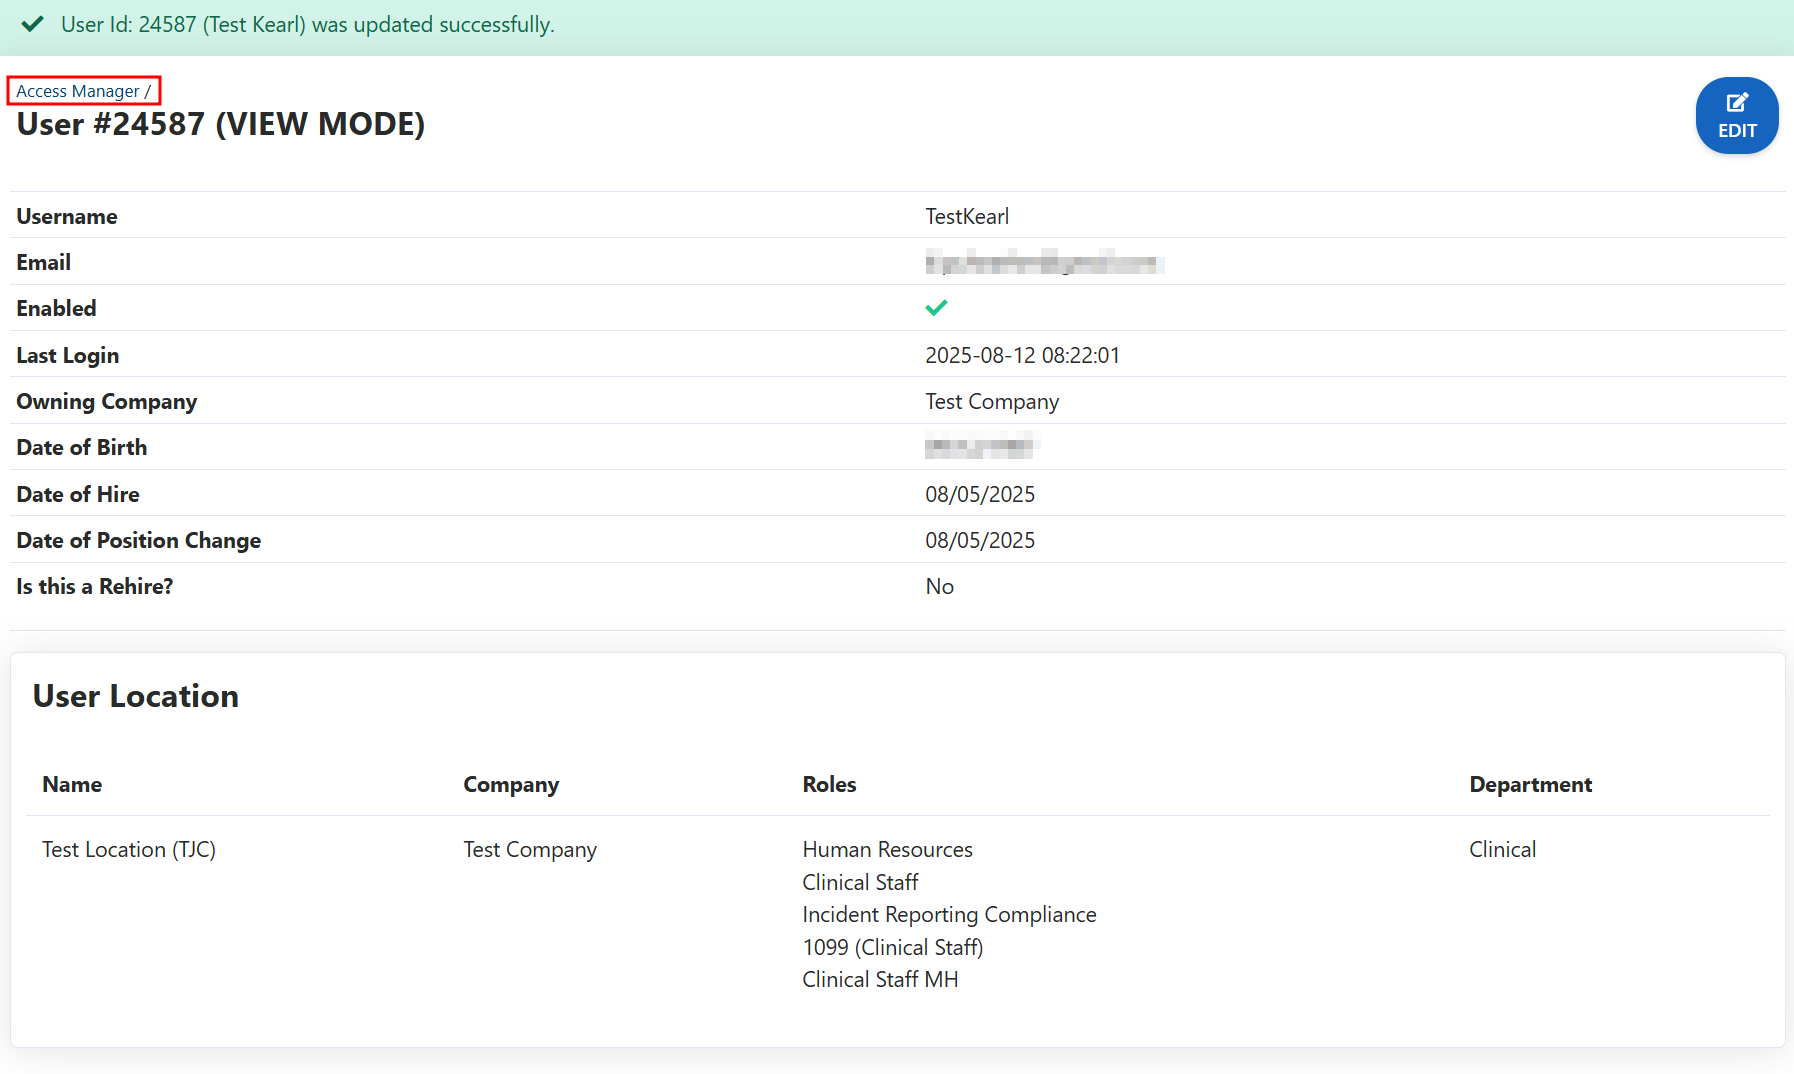Click the Roles column header

click(x=829, y=785)
